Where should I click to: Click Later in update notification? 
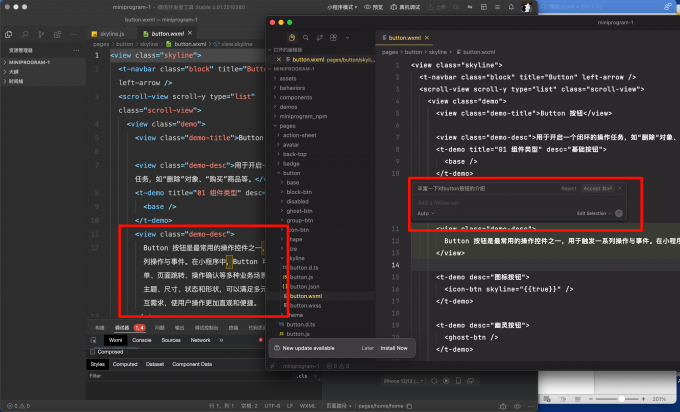(367, 348)
